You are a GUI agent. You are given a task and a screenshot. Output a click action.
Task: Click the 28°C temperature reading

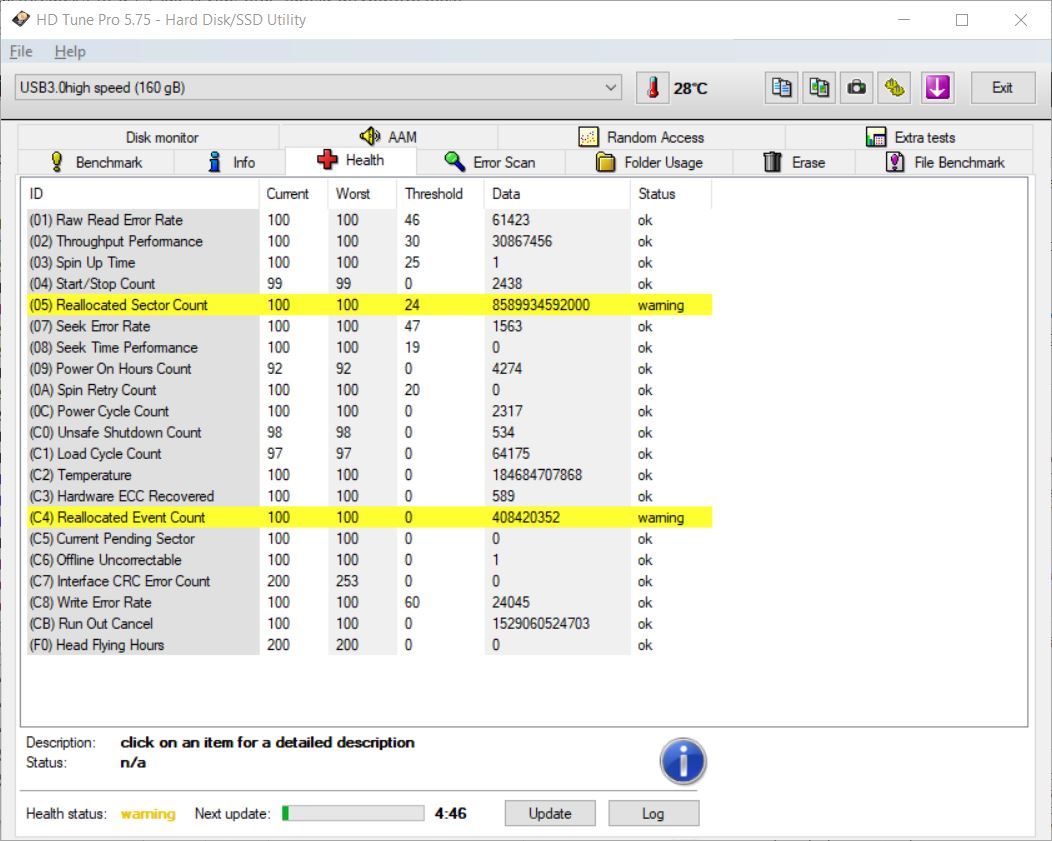click(690, 89)
